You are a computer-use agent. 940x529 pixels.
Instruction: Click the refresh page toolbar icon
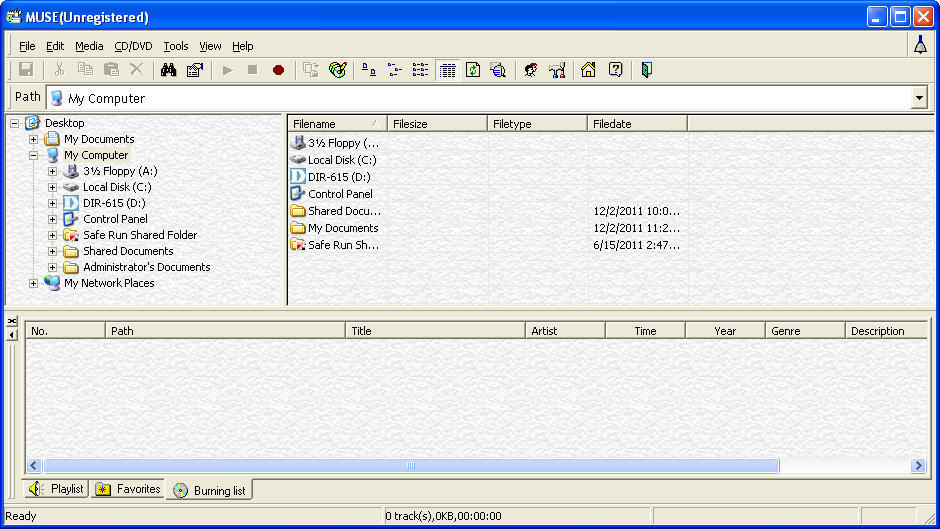473,70
